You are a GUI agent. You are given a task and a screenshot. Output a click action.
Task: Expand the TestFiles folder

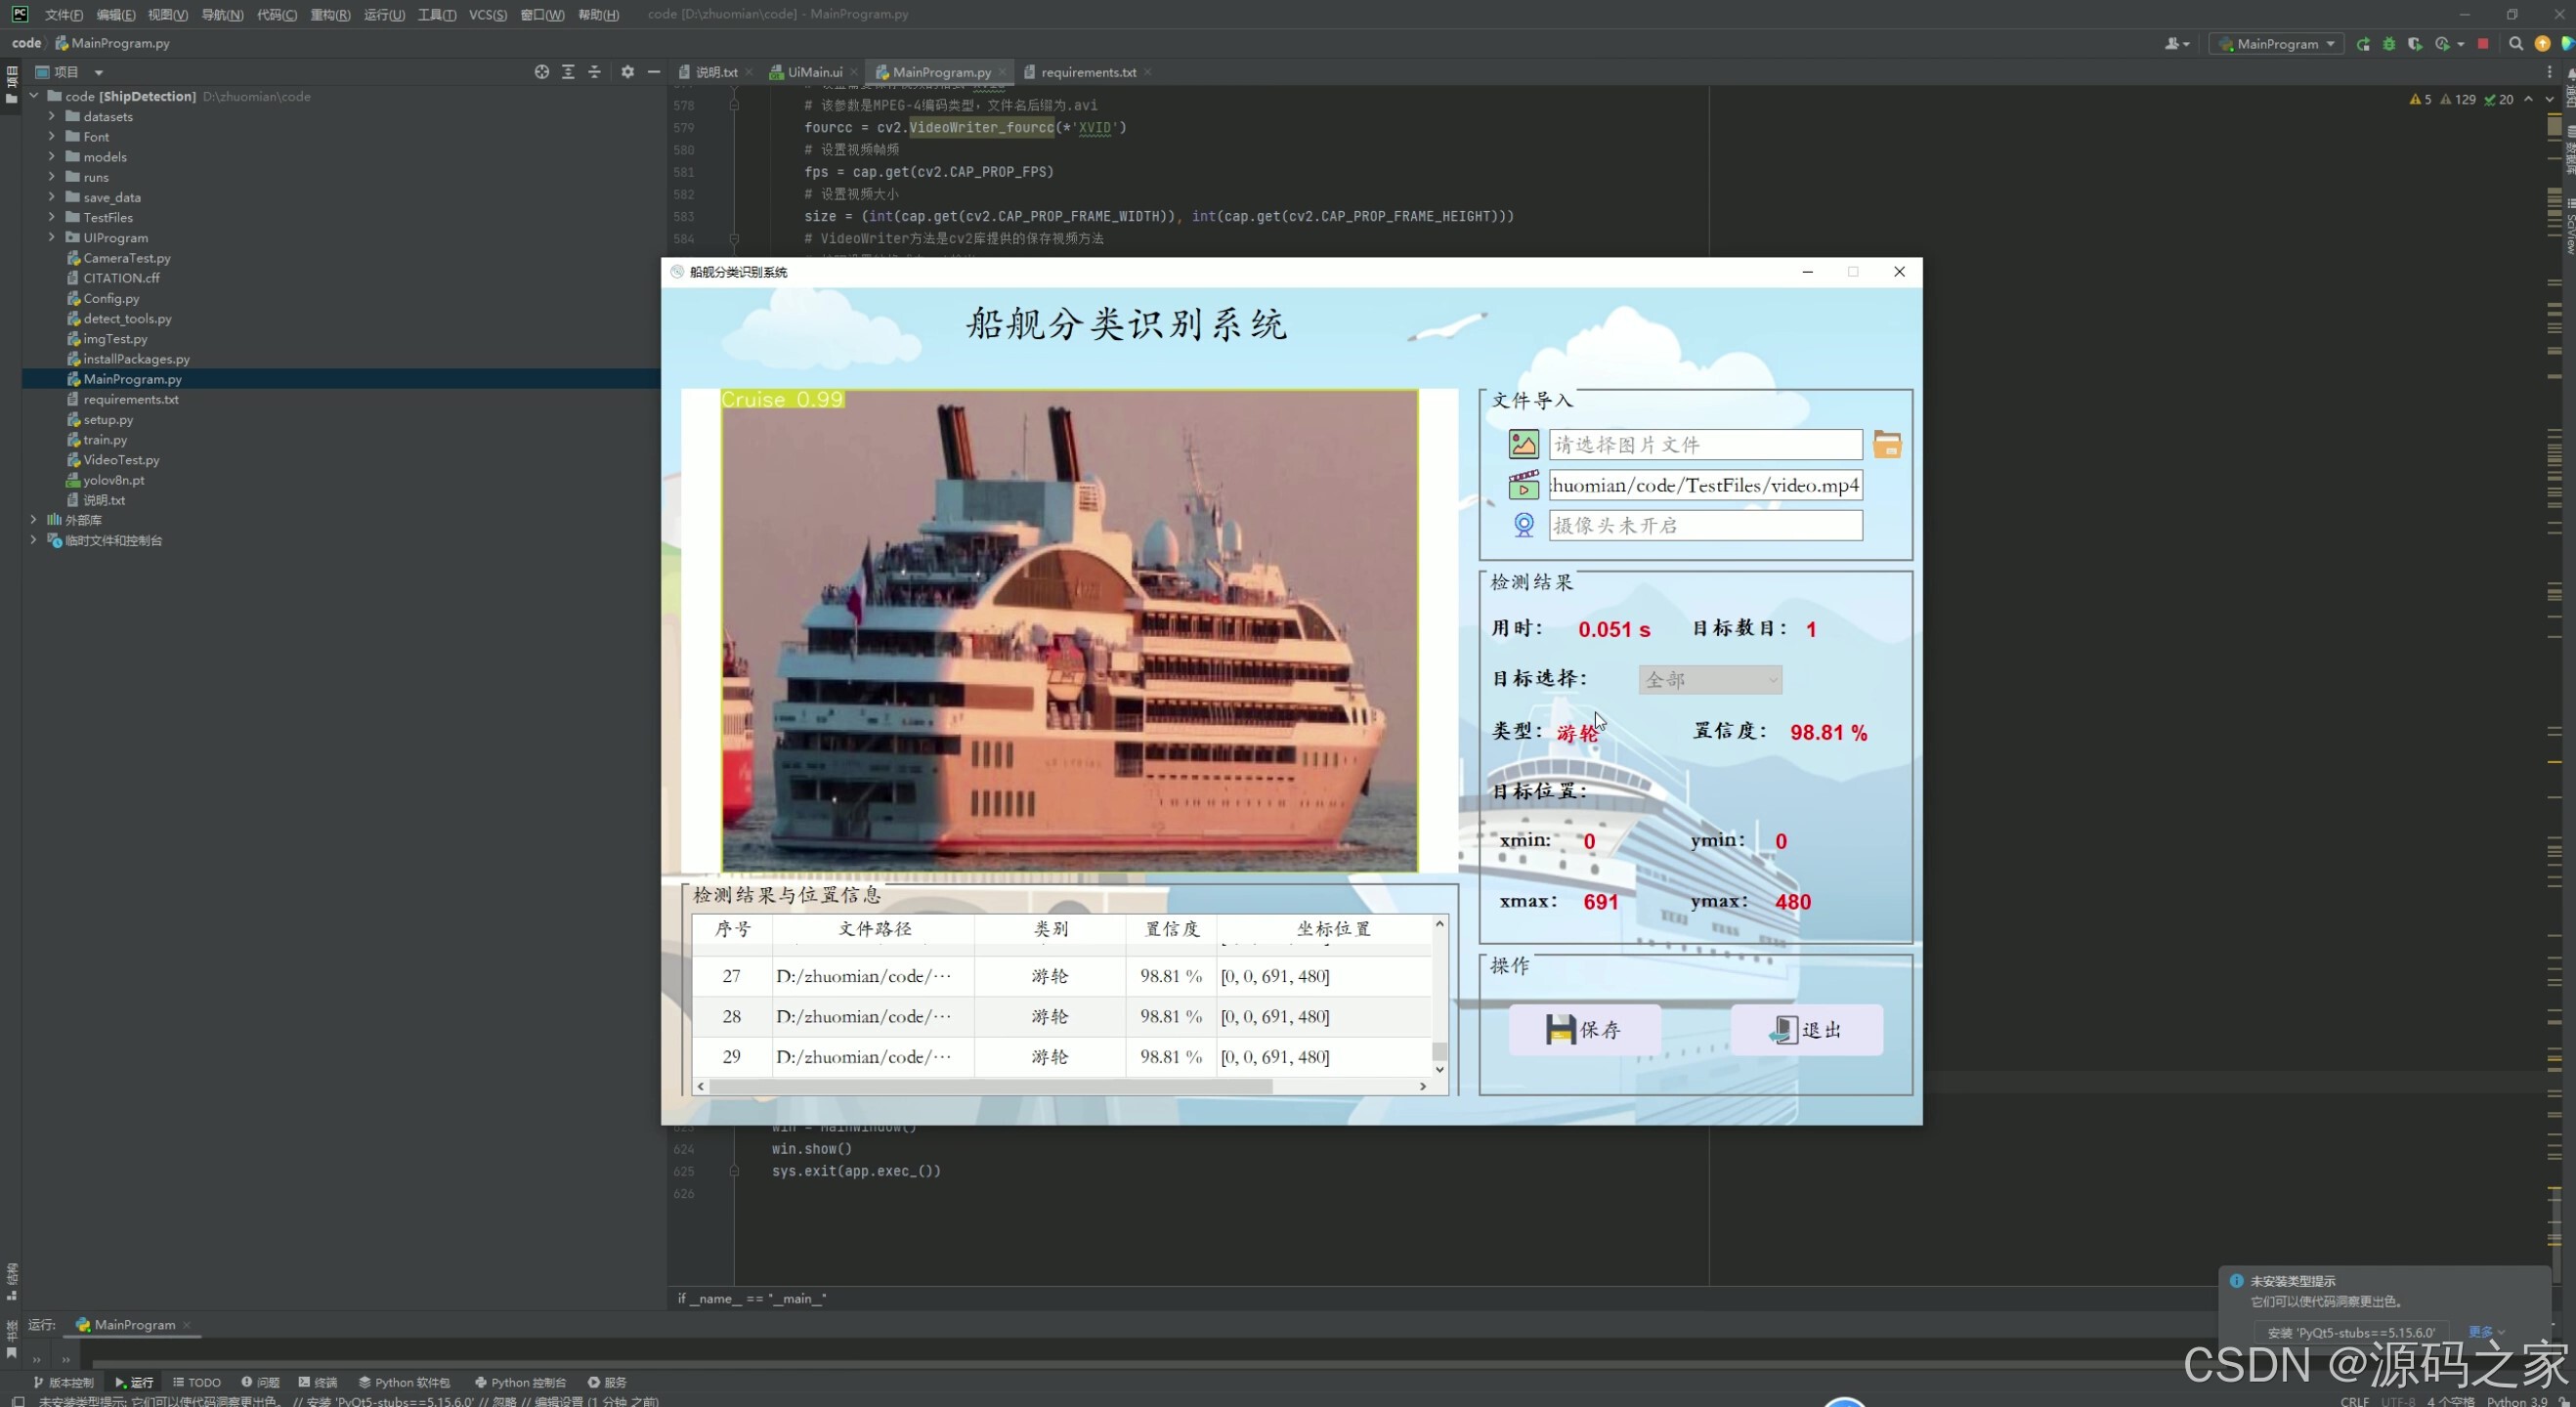click(51, 217)
